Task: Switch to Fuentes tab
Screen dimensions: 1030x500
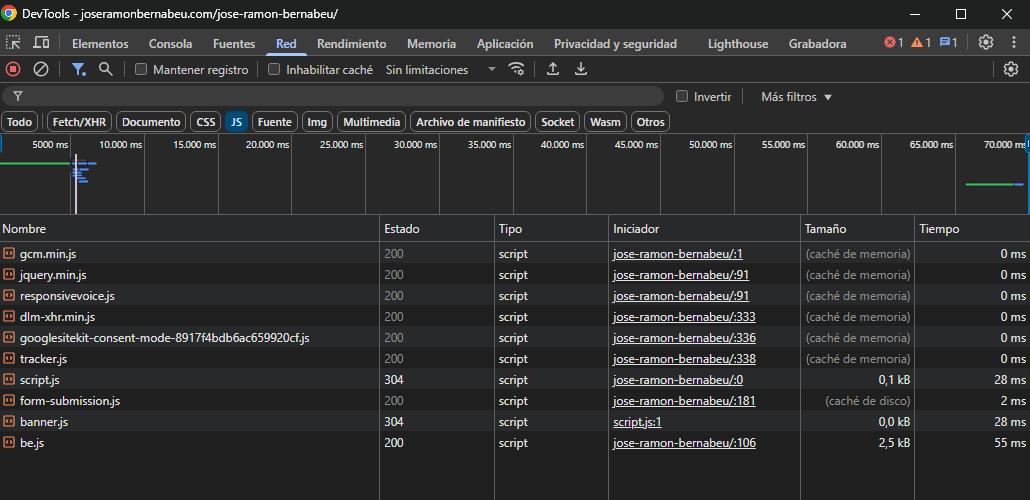Action: [x=234, y=44]
